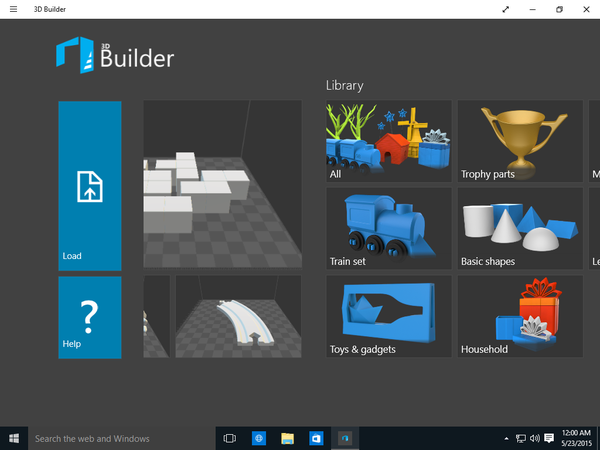The image size is (600, 450).
Task: Show hidden system tray icons
Action: (x=506, y=439)
